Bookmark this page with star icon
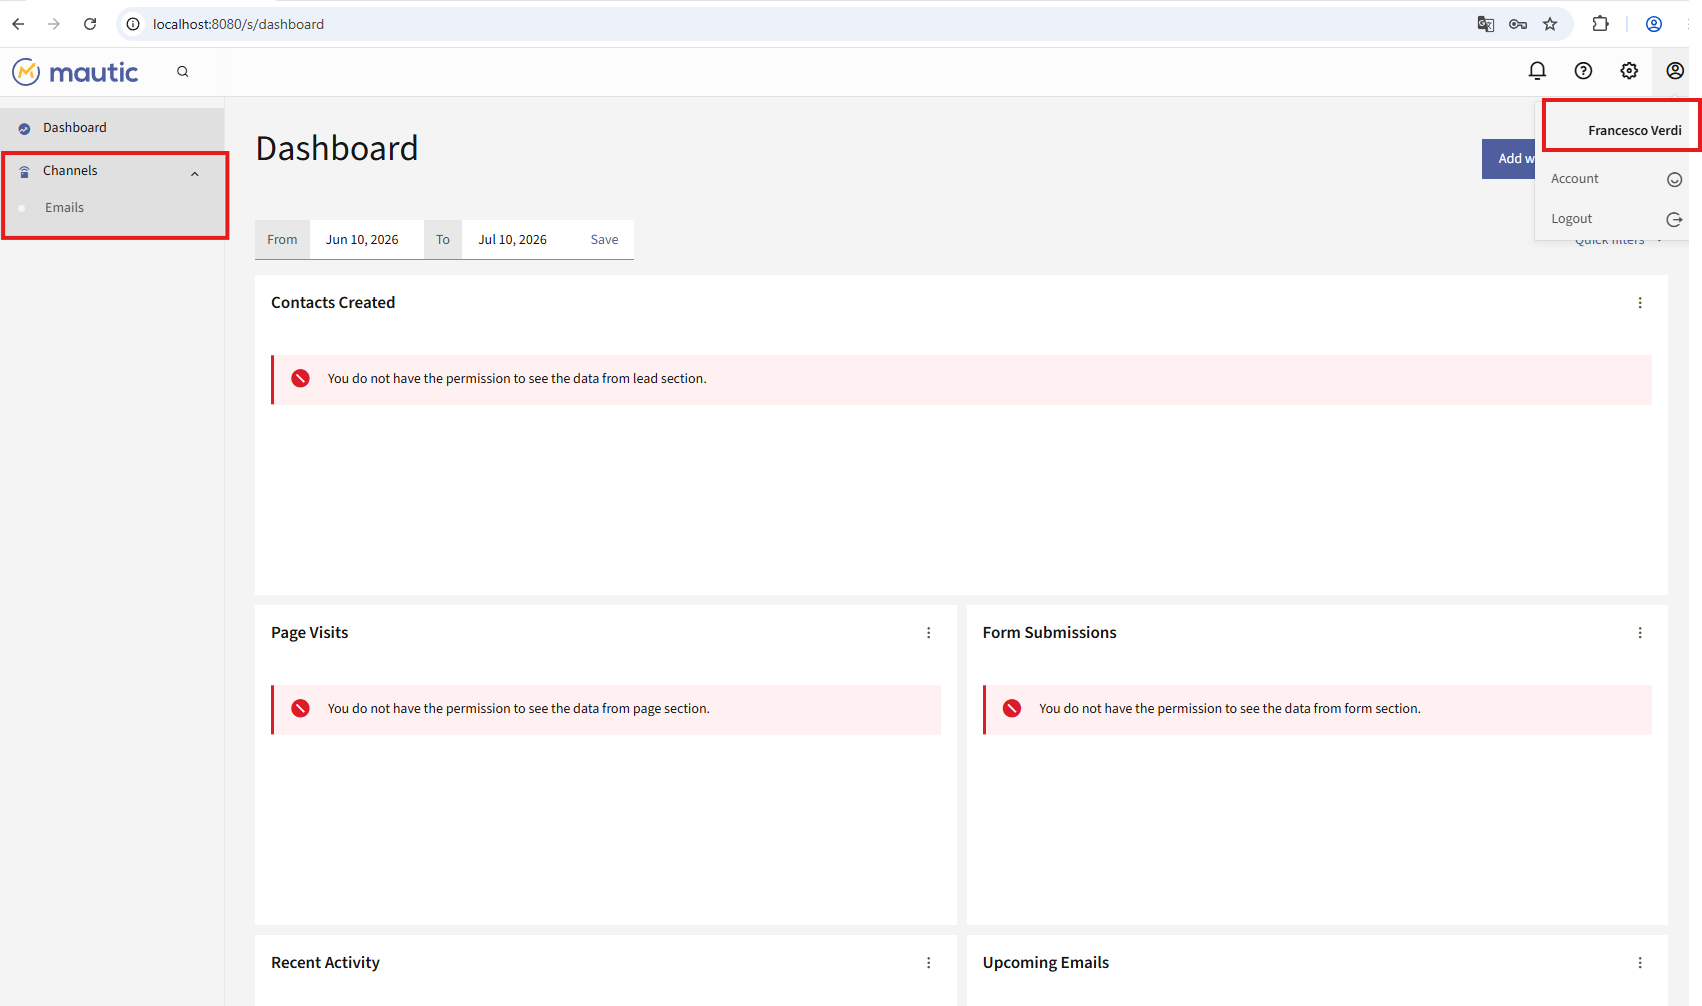The height and width of the screenshot is (1006, 1702). 1550,24
